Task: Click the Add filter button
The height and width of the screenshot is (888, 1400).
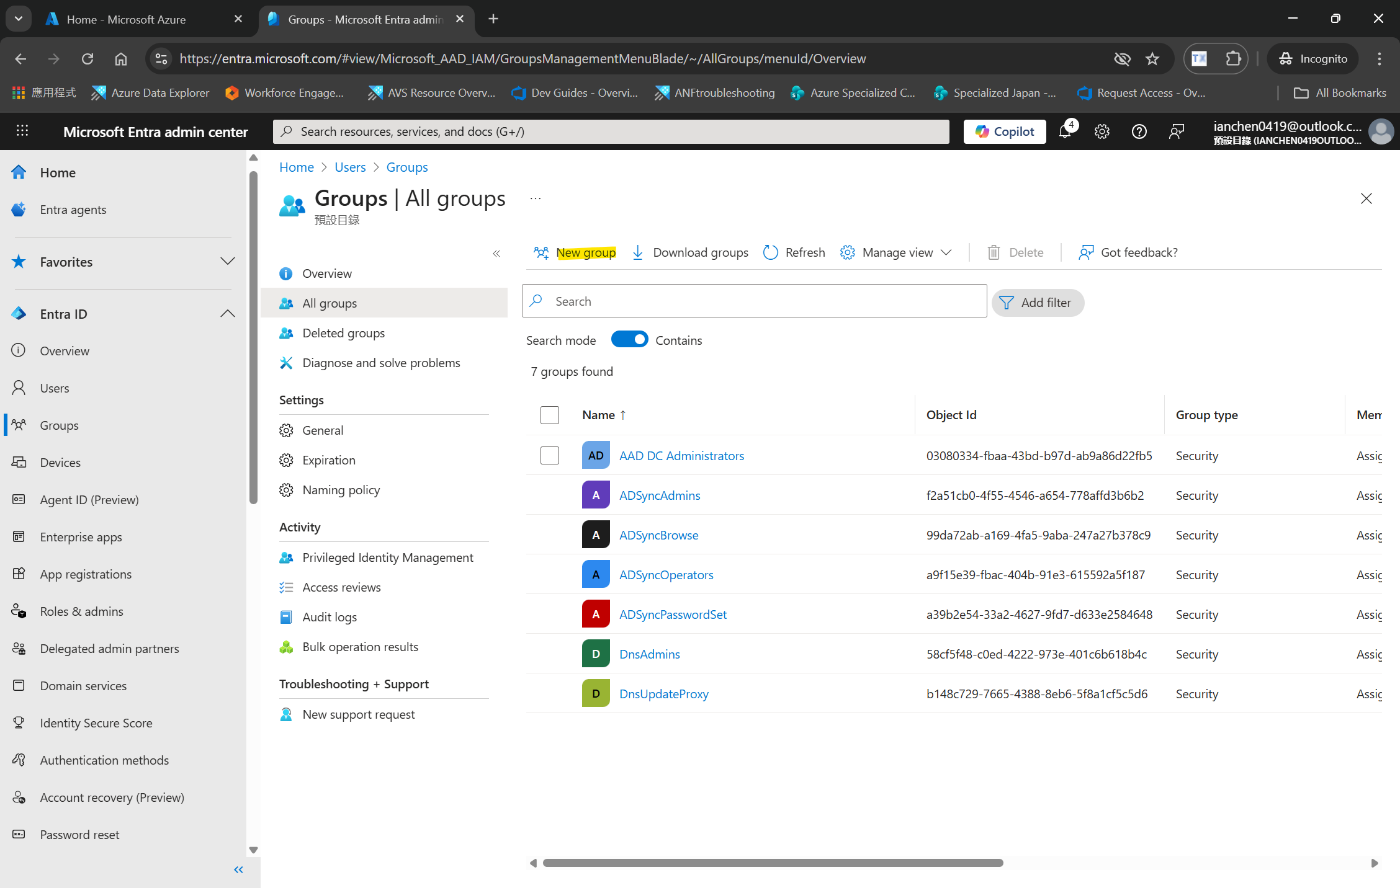Action: coord(1038,302)
